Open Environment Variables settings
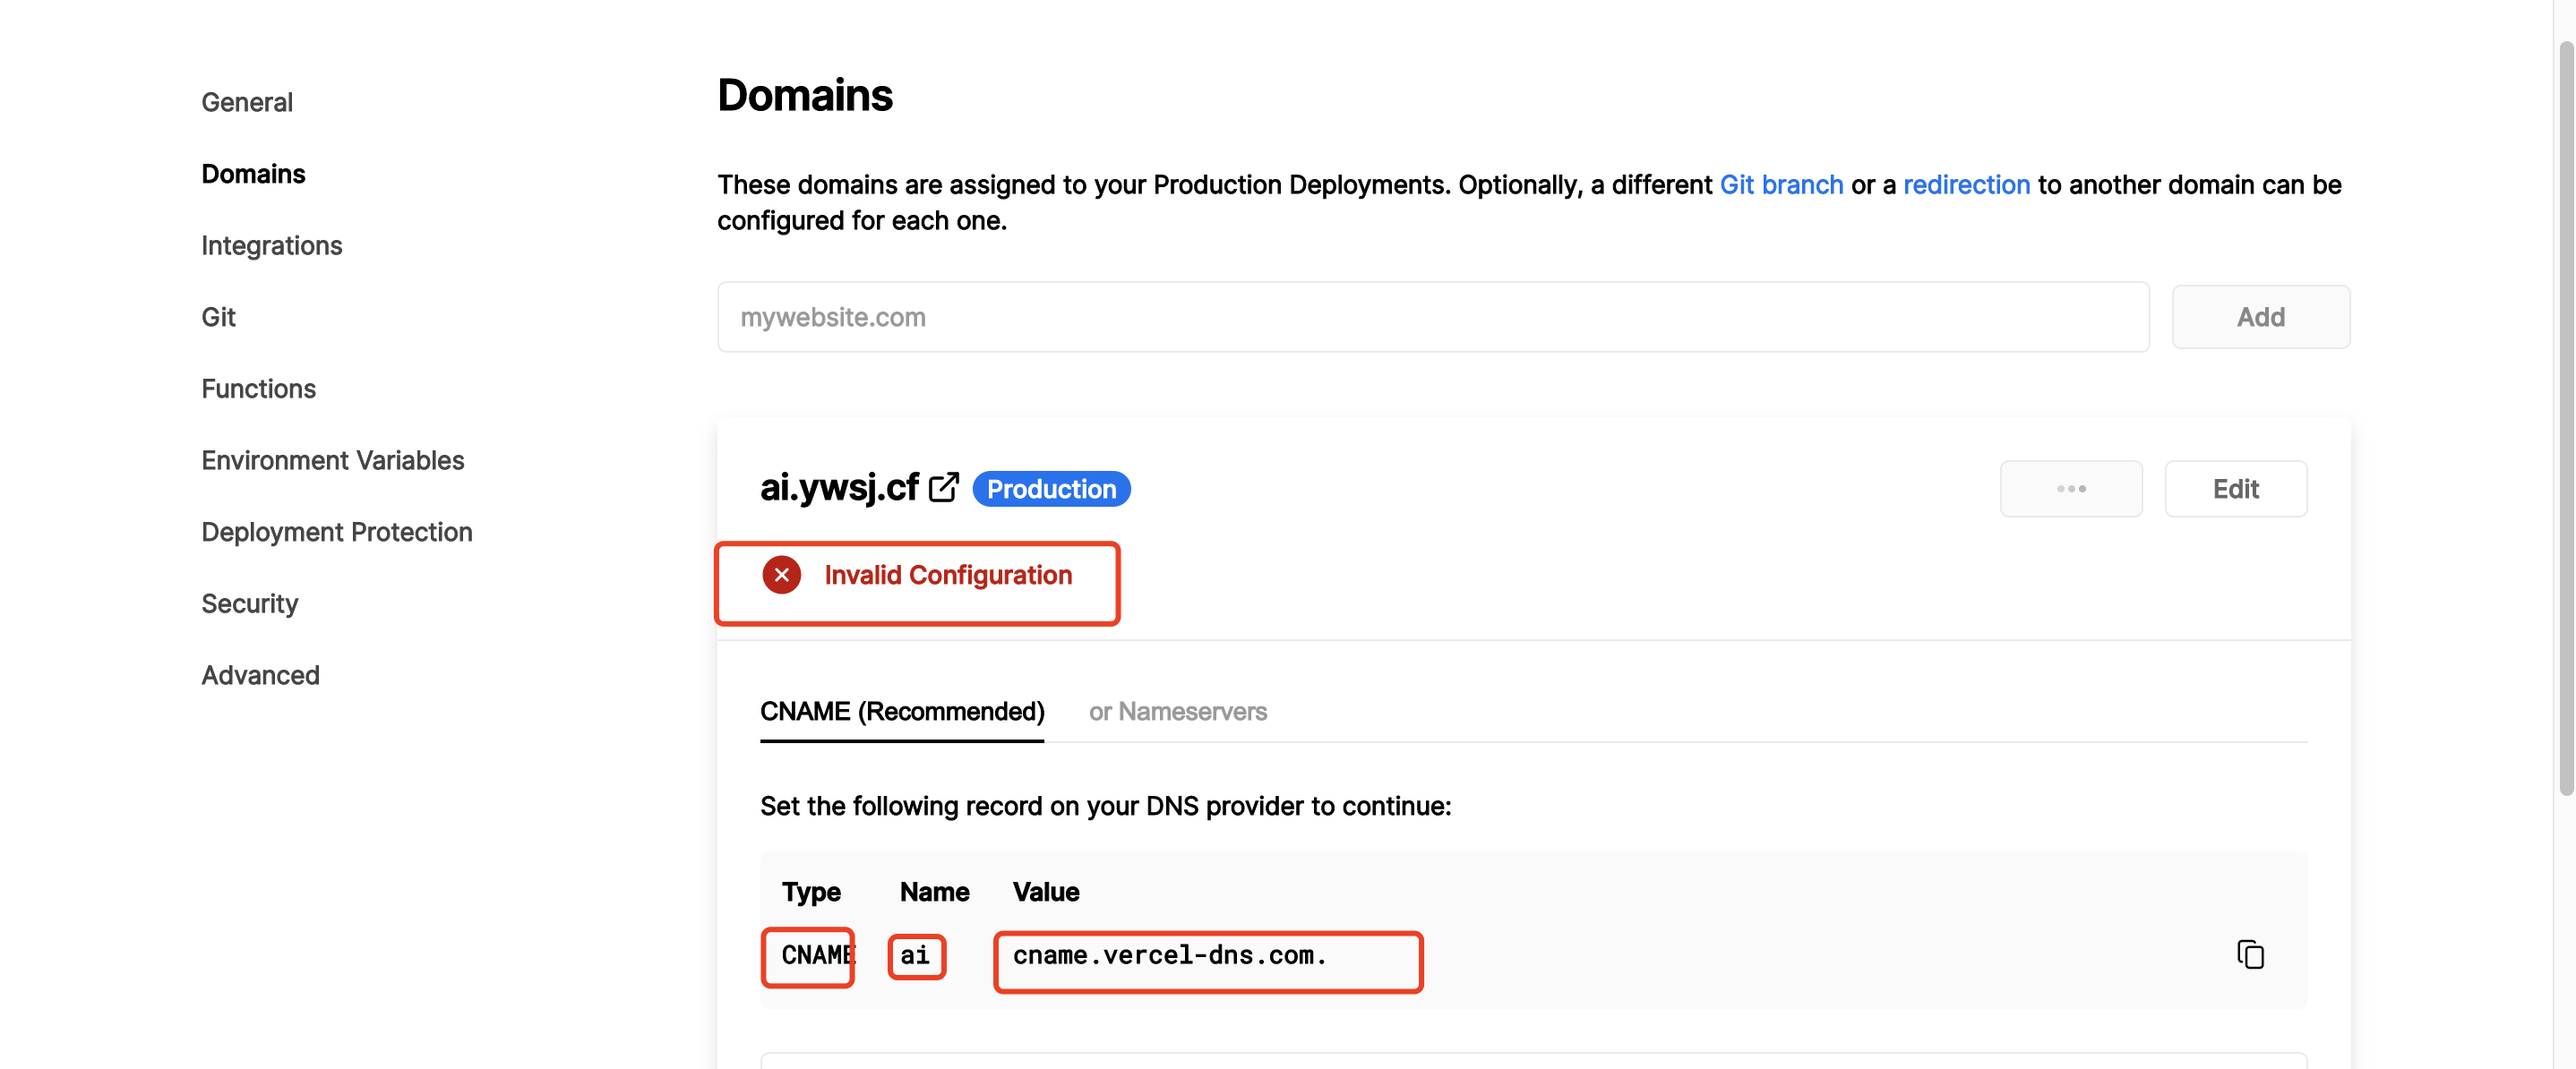Viewport: 2576px width, 1069px height. point(332,461)
